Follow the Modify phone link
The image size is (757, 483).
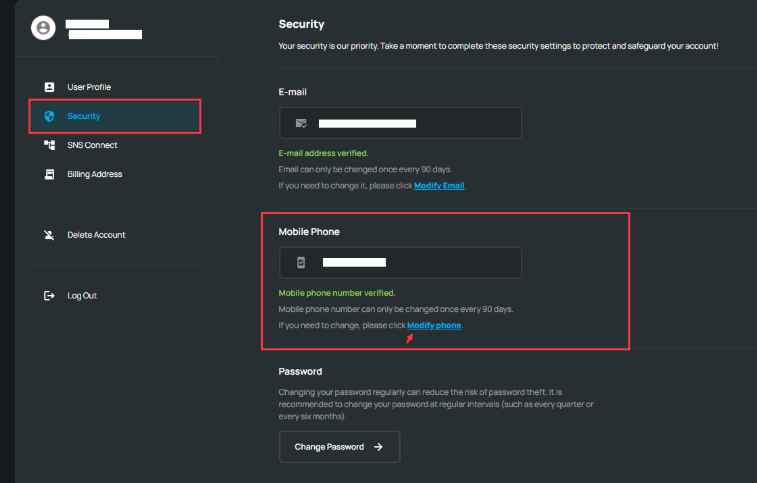click(434, 325)
